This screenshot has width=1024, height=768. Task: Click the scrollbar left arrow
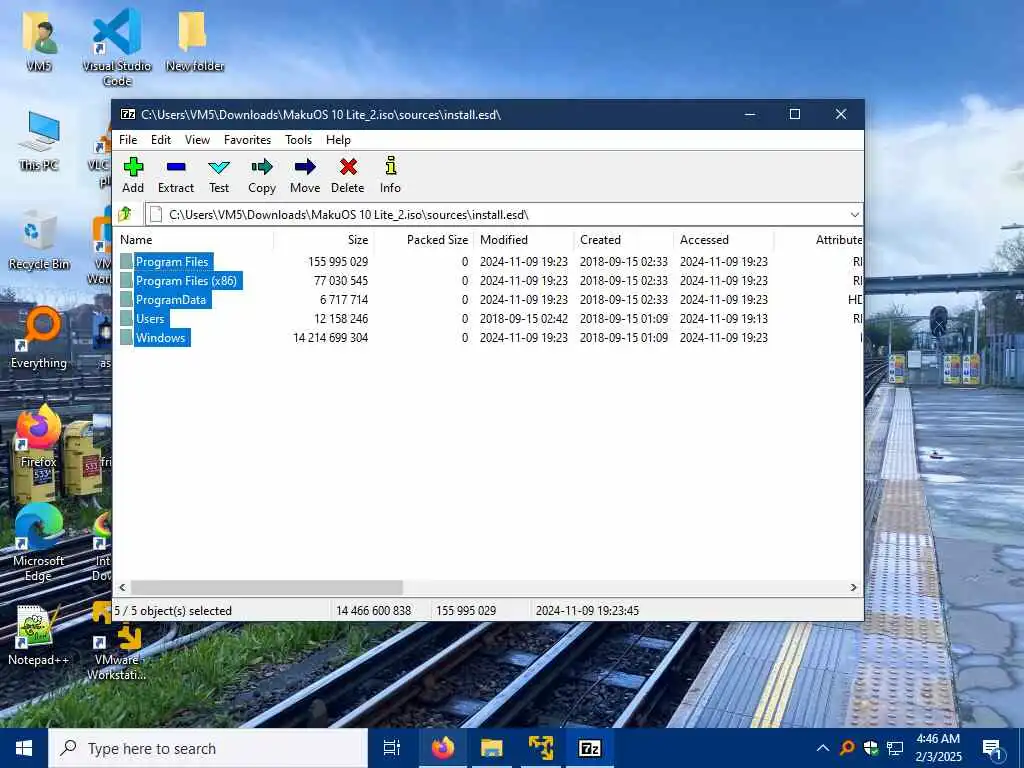[122, 587]
